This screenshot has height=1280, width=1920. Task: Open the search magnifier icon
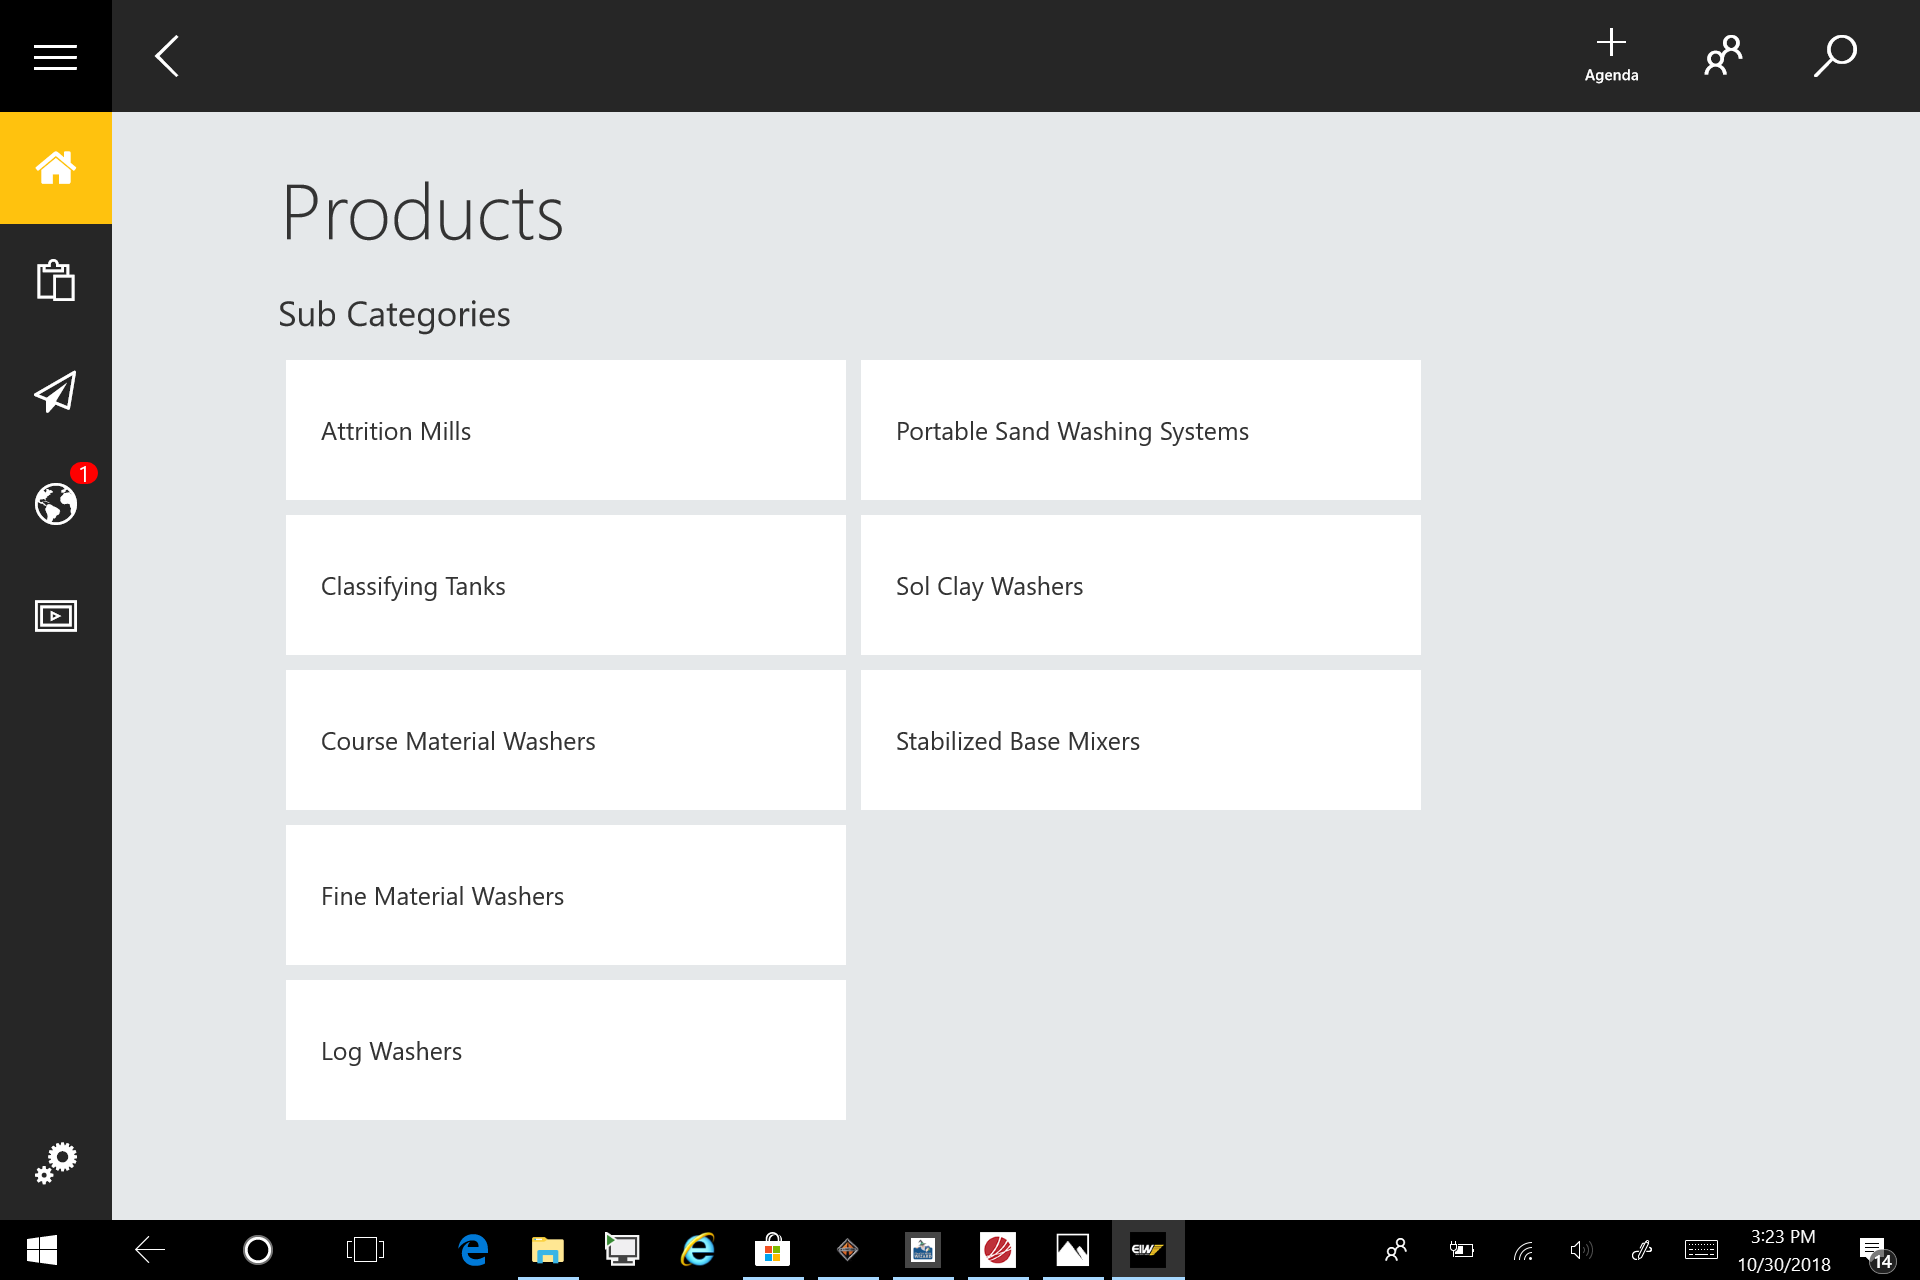click(x=1835, y=56)
